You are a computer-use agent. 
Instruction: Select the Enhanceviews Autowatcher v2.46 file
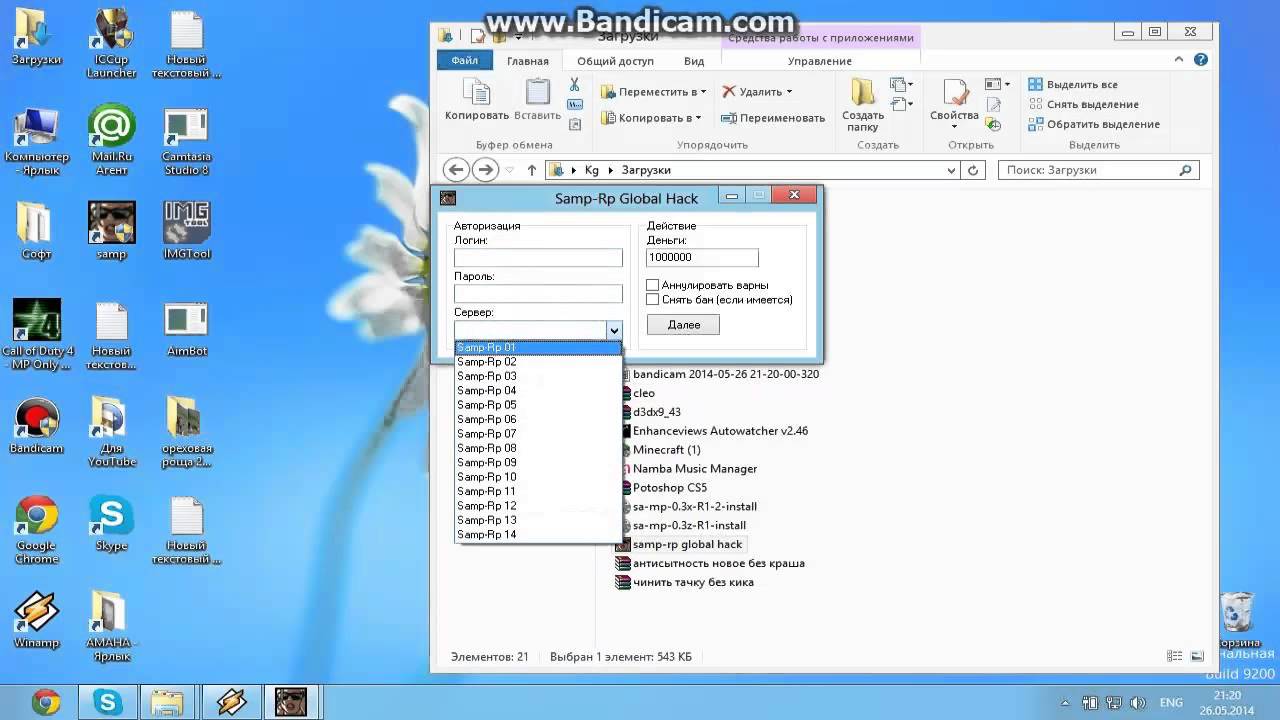coord(712,431)
